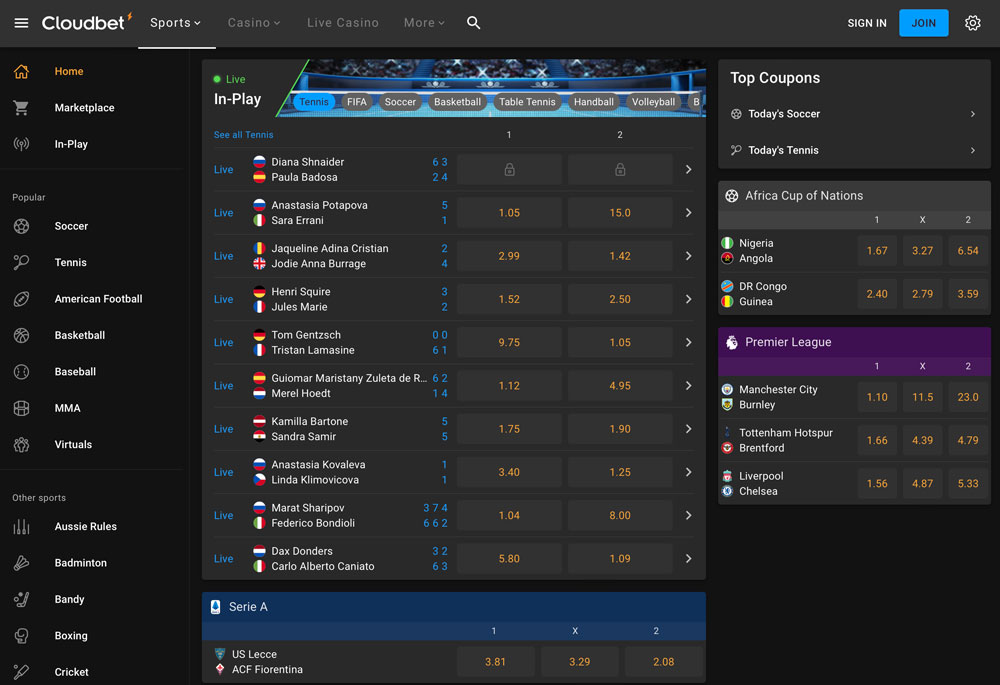Select Manchester City vs Burnley draw 11.5

pos(922,397)
